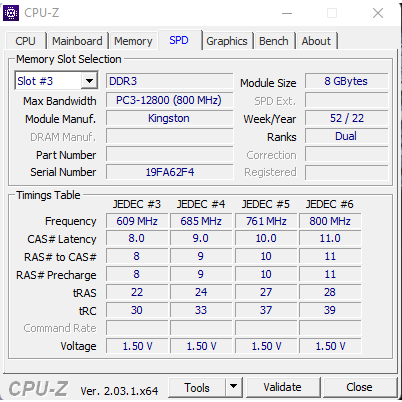
Task: Click the JEDEC #5 column header
Action: [x=266, y=204]
